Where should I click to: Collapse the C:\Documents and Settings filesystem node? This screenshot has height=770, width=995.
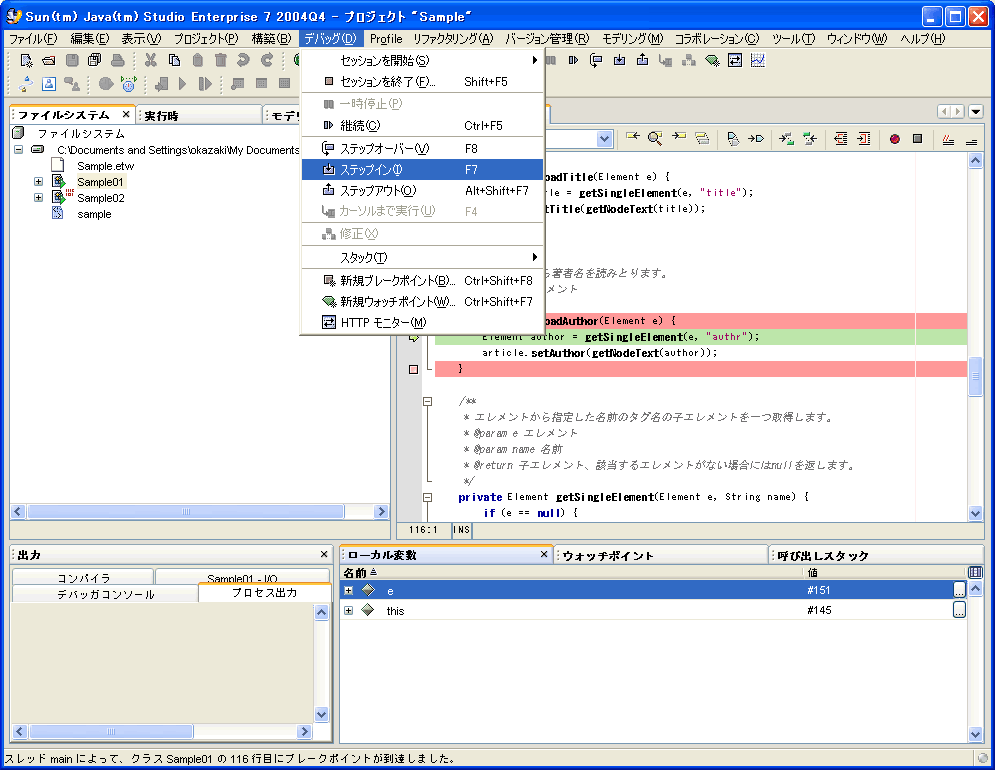coord(18,150)
